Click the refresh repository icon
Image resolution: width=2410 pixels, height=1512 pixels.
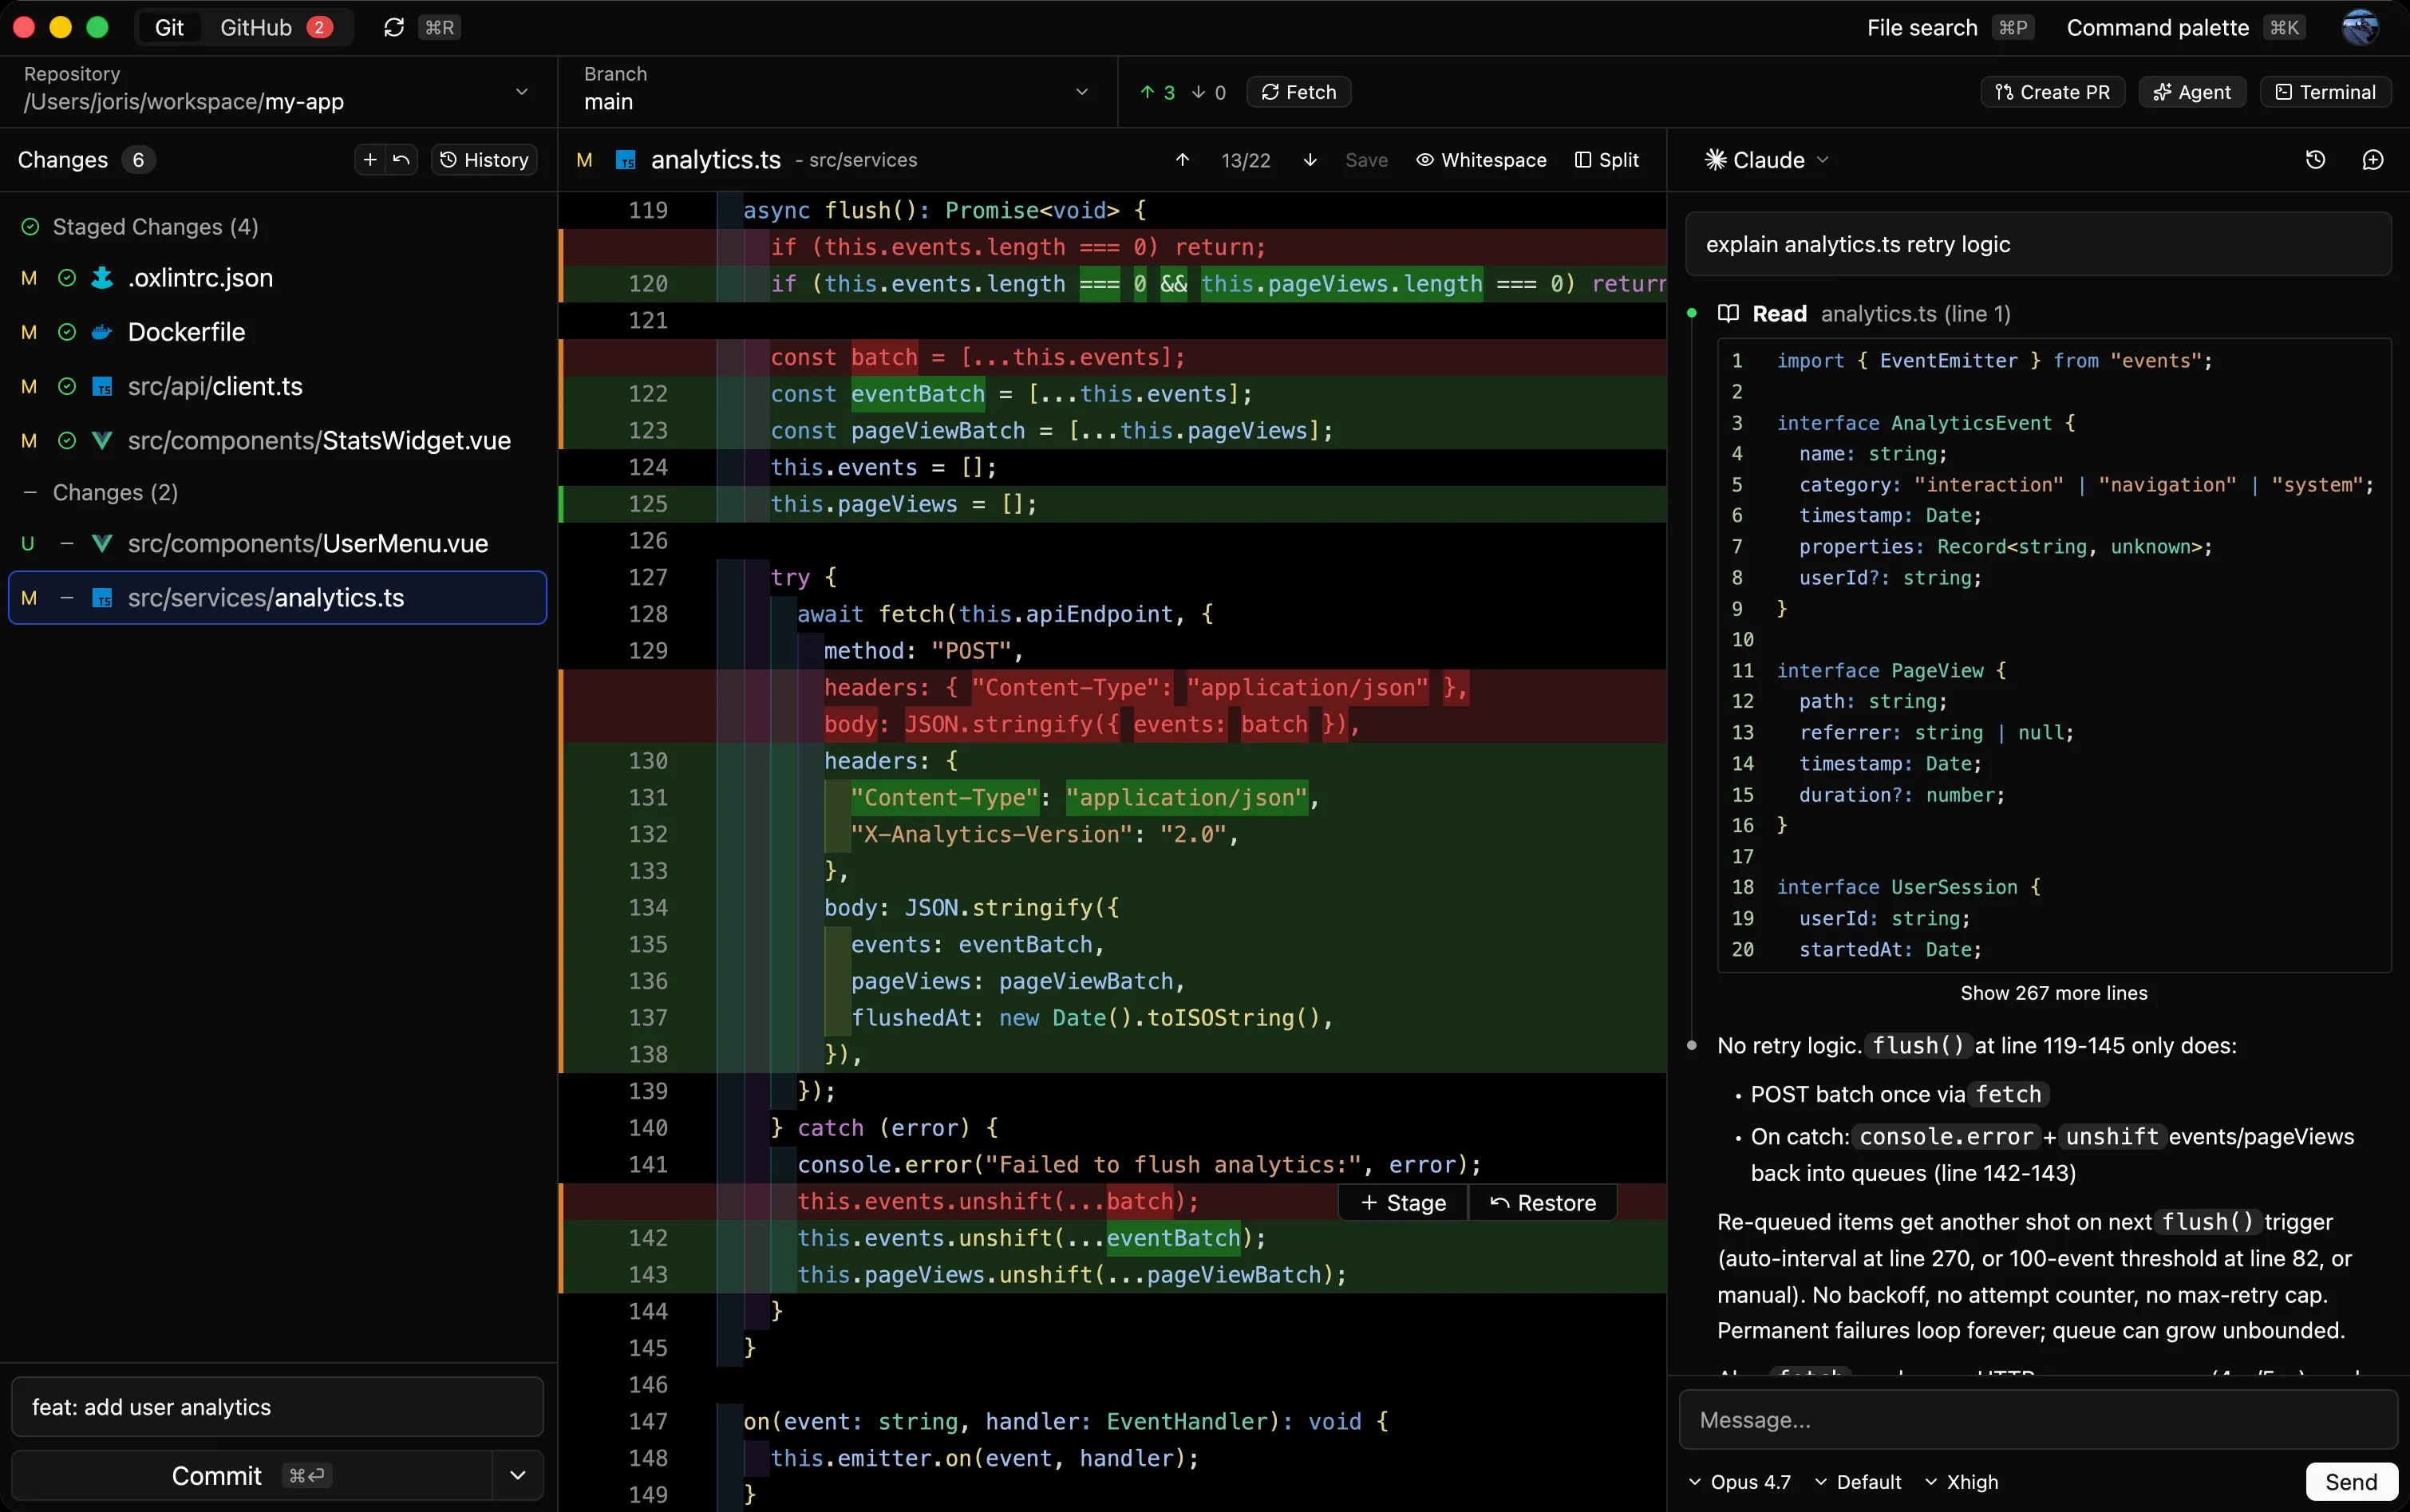coord(394,27)
